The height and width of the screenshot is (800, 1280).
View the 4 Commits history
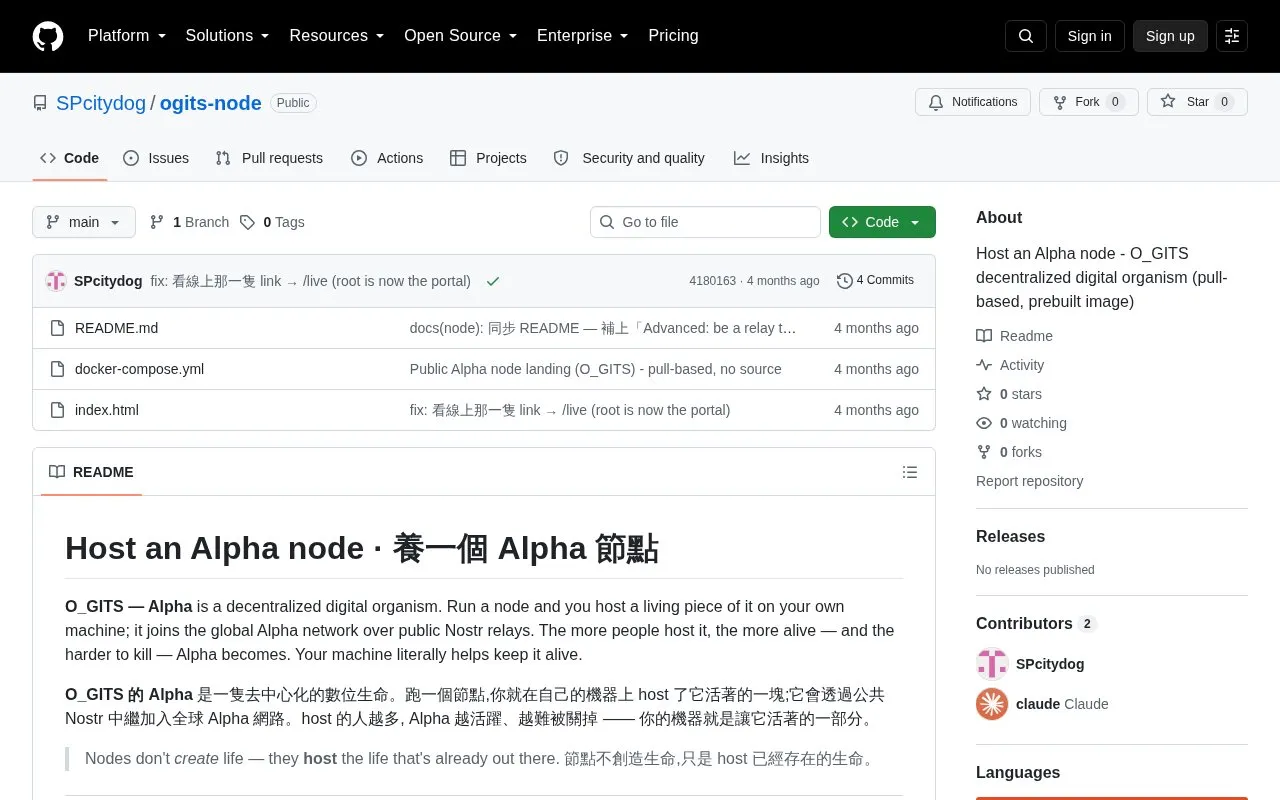point(875,281)
